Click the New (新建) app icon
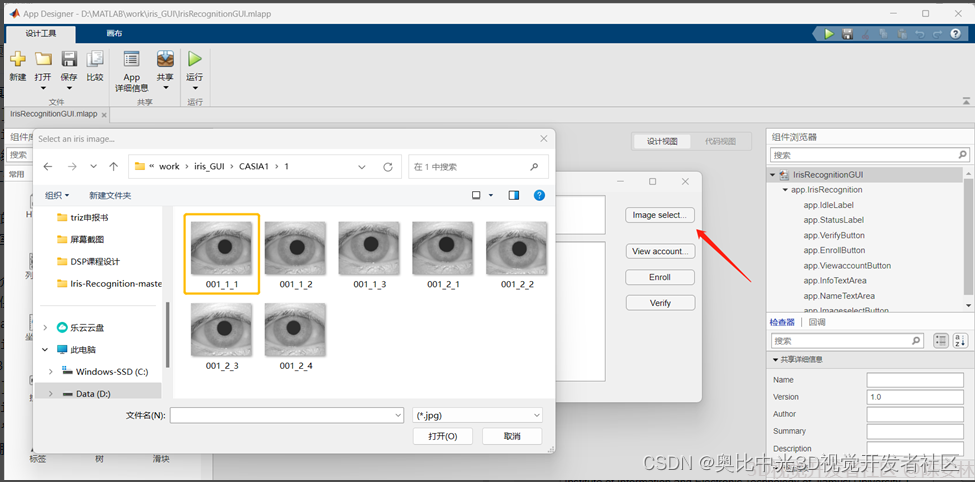 (18, 59)
